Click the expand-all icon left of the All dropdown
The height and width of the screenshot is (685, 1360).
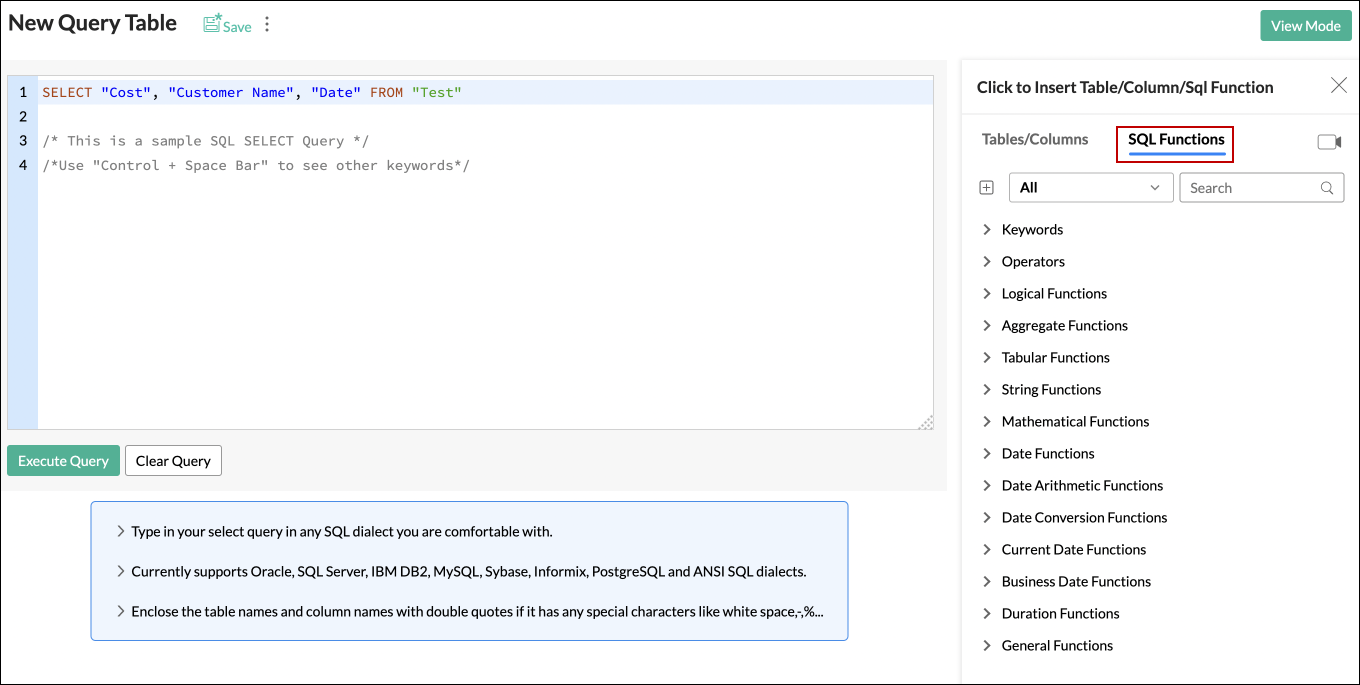pos(986,187)
